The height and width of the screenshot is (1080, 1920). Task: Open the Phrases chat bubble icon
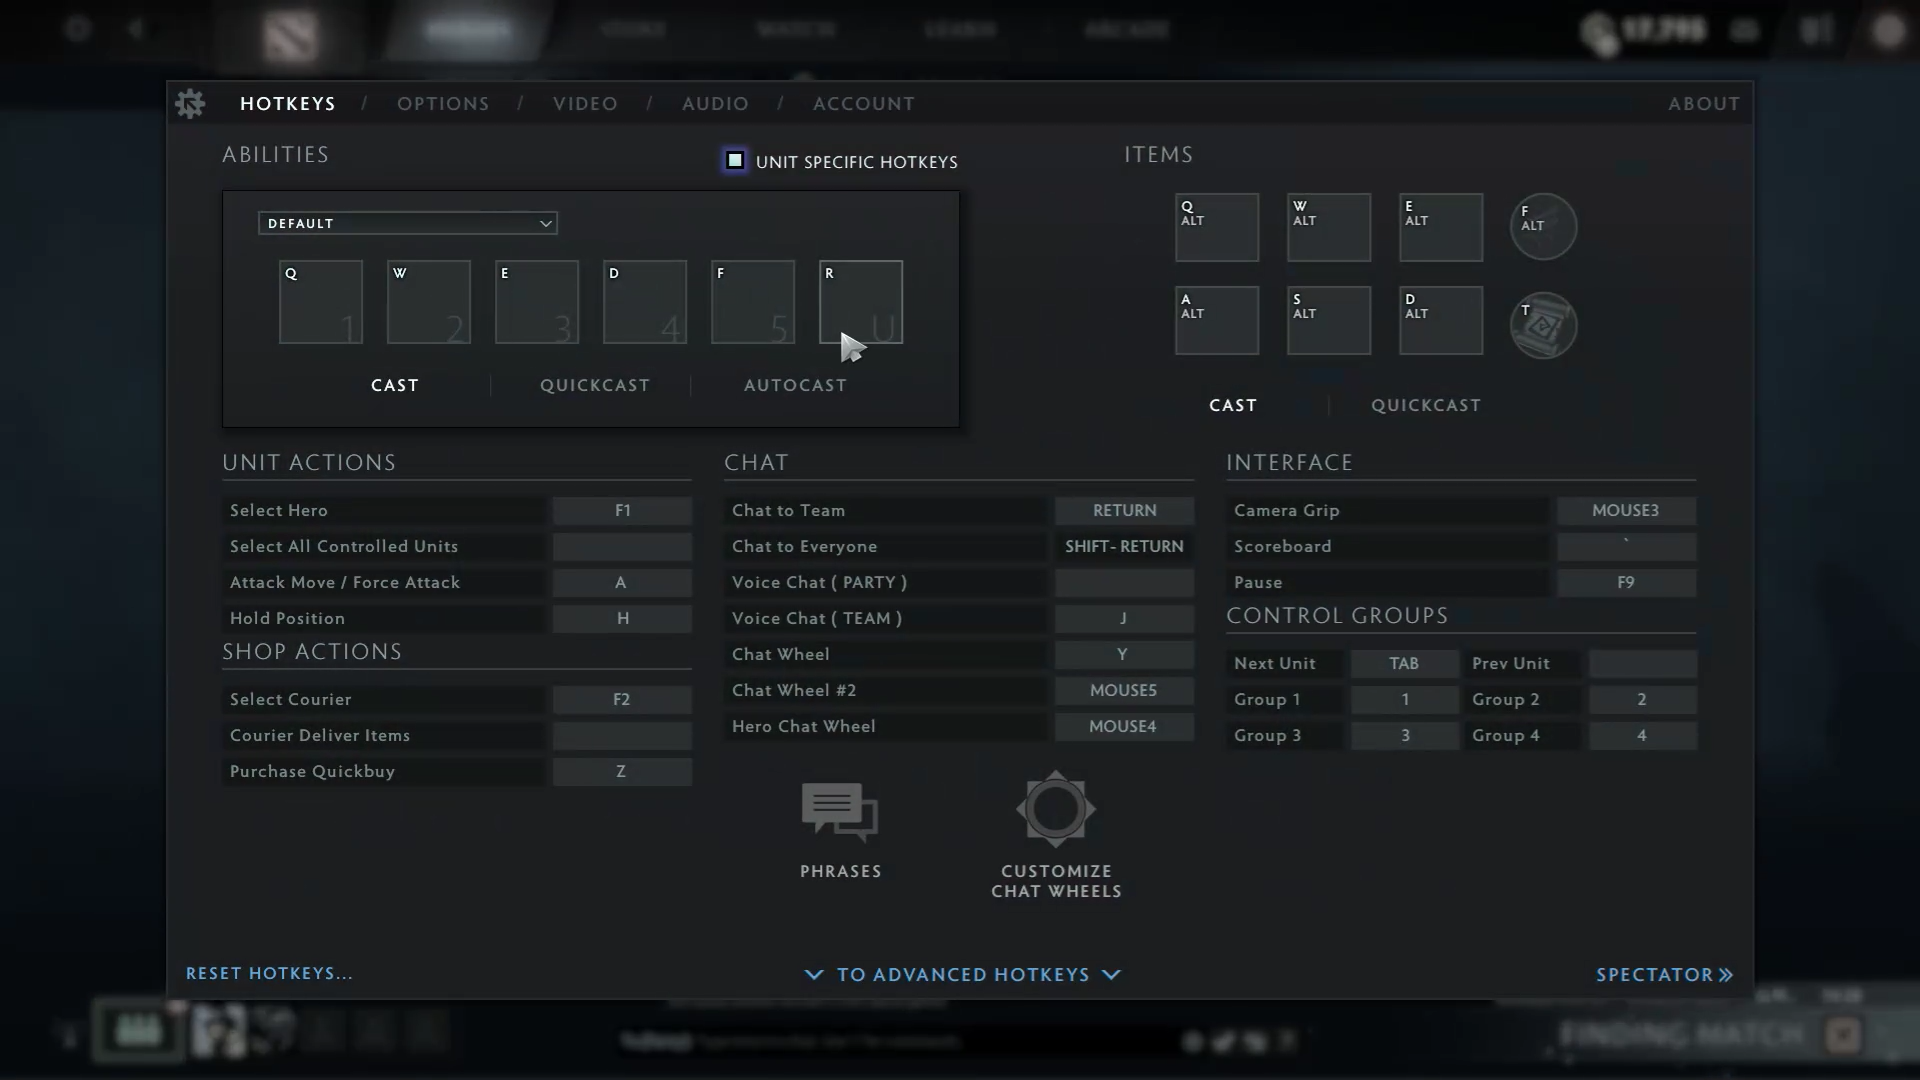coord(840,811)
